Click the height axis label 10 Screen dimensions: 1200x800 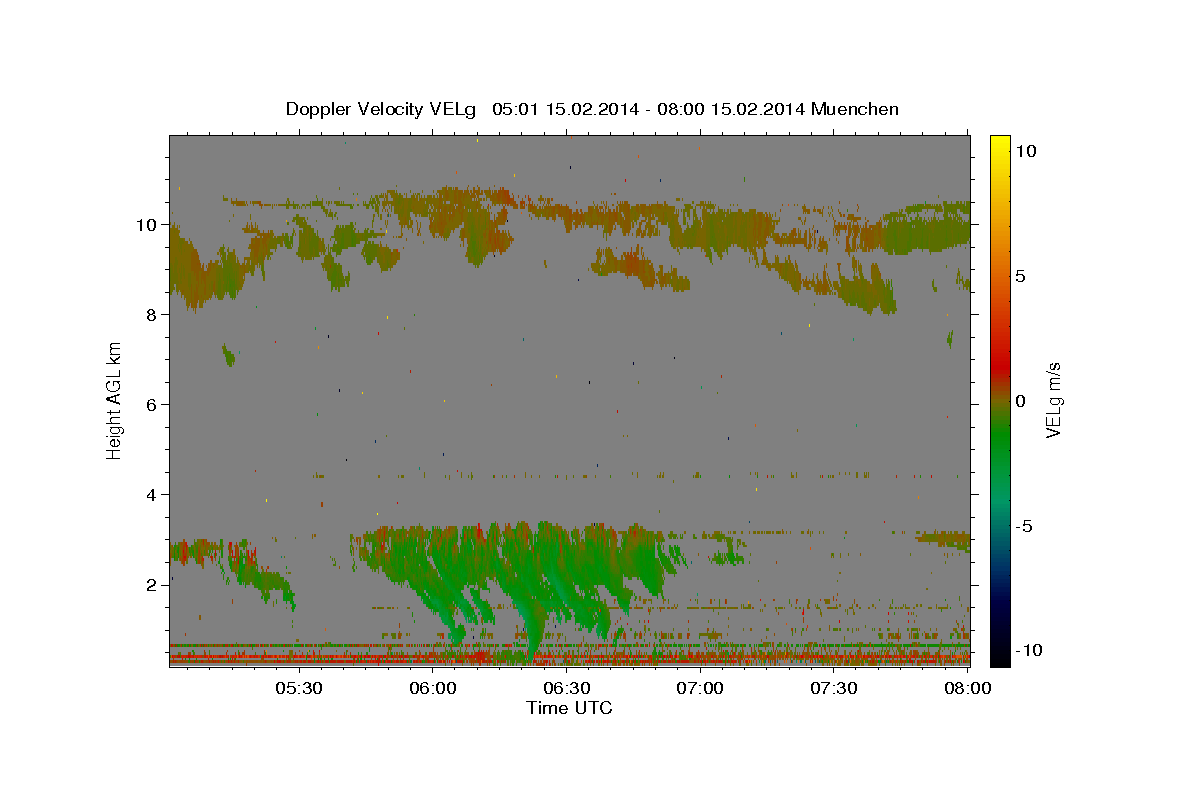click(148, 225)
